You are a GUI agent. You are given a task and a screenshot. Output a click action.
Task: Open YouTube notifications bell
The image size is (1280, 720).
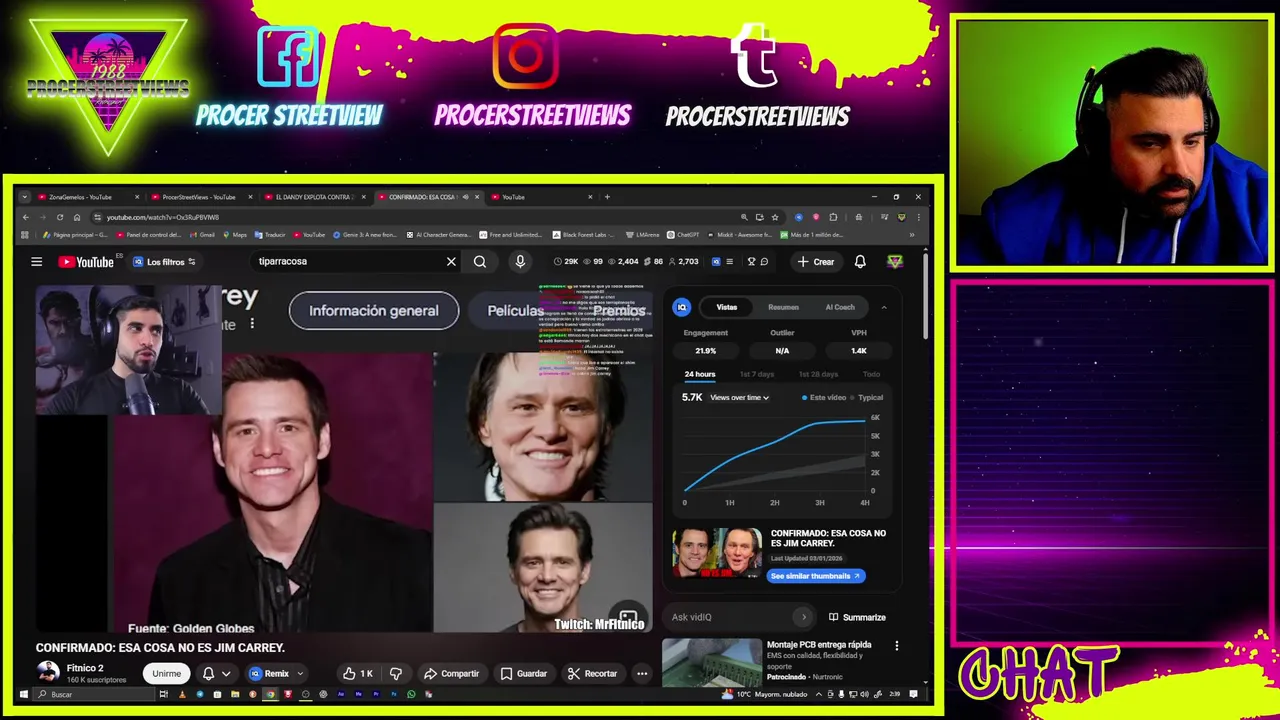(860, 262)
